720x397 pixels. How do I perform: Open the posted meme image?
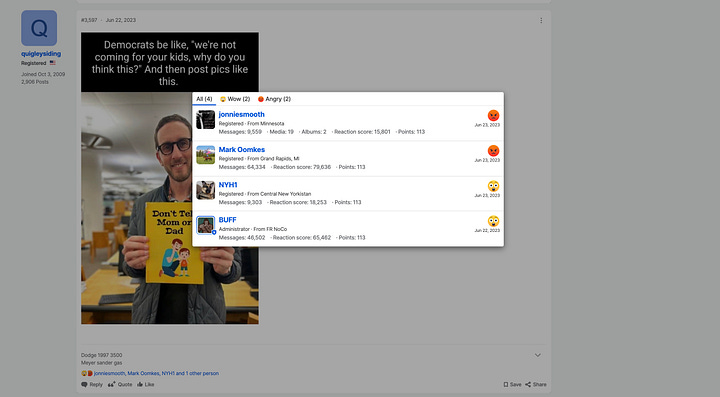[x=170, y=178]
